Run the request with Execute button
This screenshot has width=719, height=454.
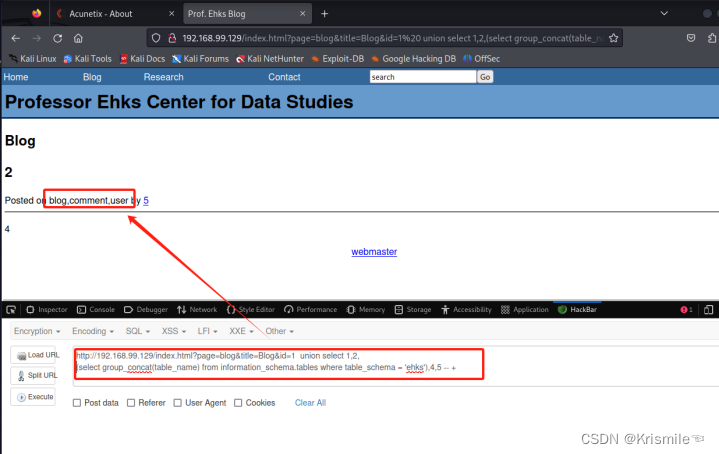click(33, 397)
